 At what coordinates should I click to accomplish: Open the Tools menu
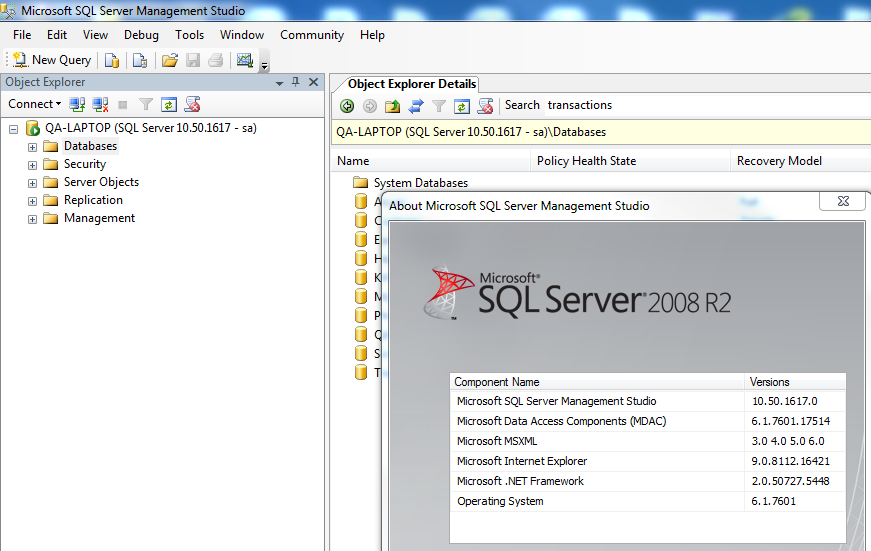point(189,35)
